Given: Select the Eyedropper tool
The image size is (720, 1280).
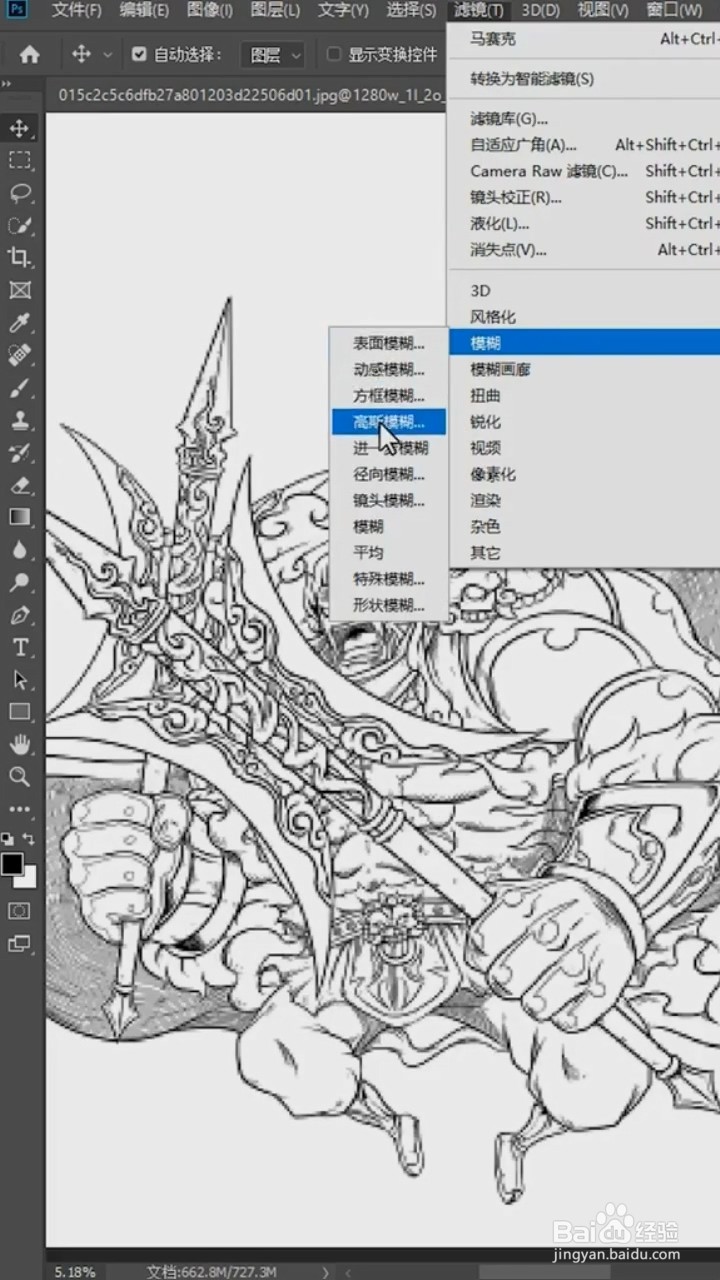Looking at the screenshot, I should click(20, 322).
